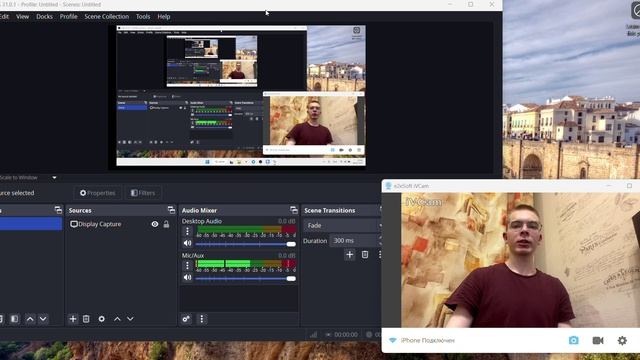
Task: Click the OBS preview canvas
Action: tap(241, 96)
